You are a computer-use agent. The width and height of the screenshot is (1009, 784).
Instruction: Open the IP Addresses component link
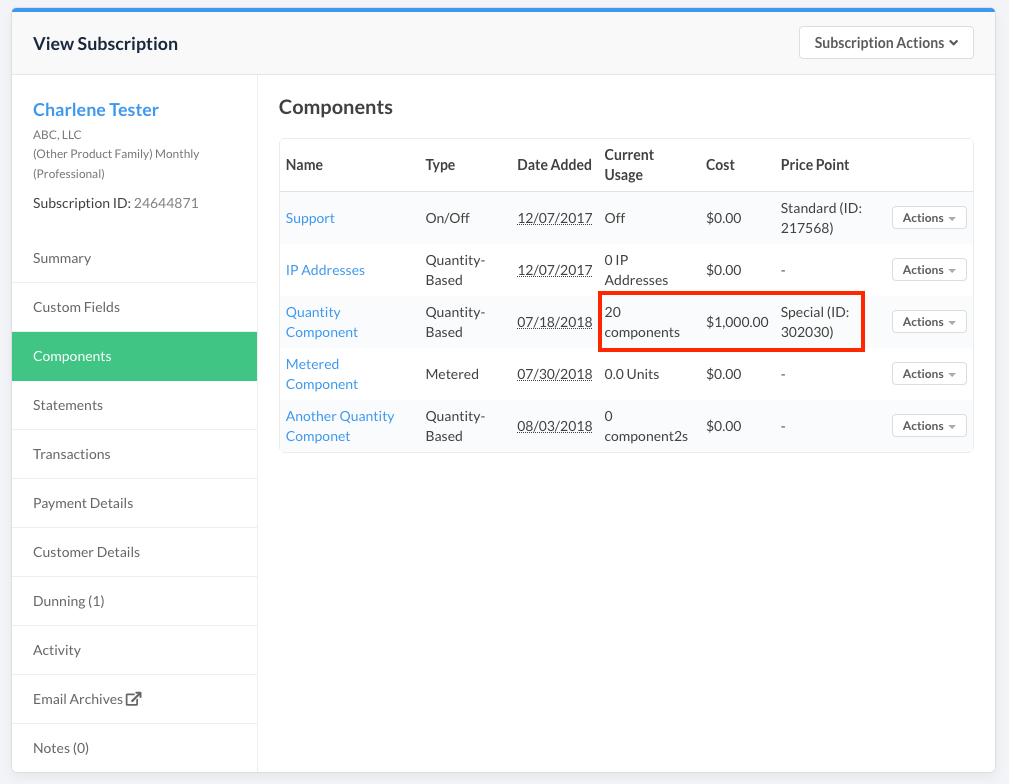tap(325, 270)
